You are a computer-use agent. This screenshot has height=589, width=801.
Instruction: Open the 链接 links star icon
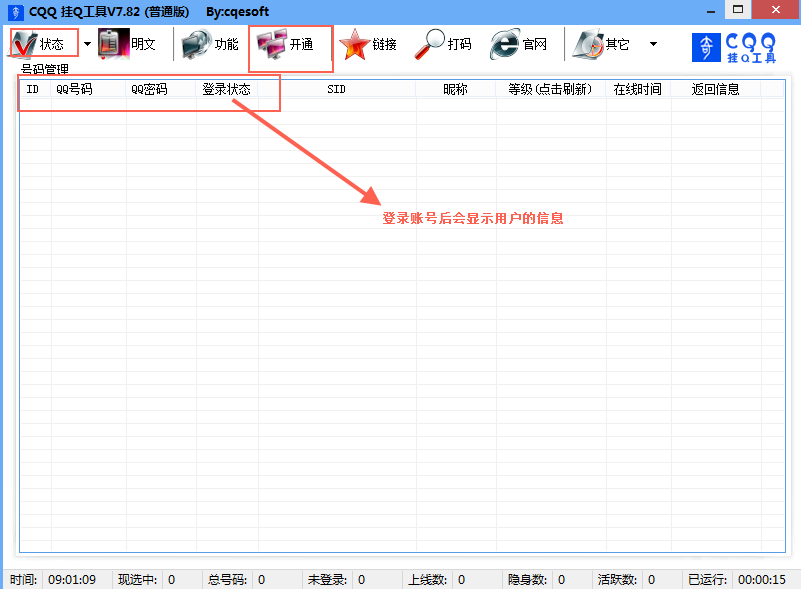point(358,43)
